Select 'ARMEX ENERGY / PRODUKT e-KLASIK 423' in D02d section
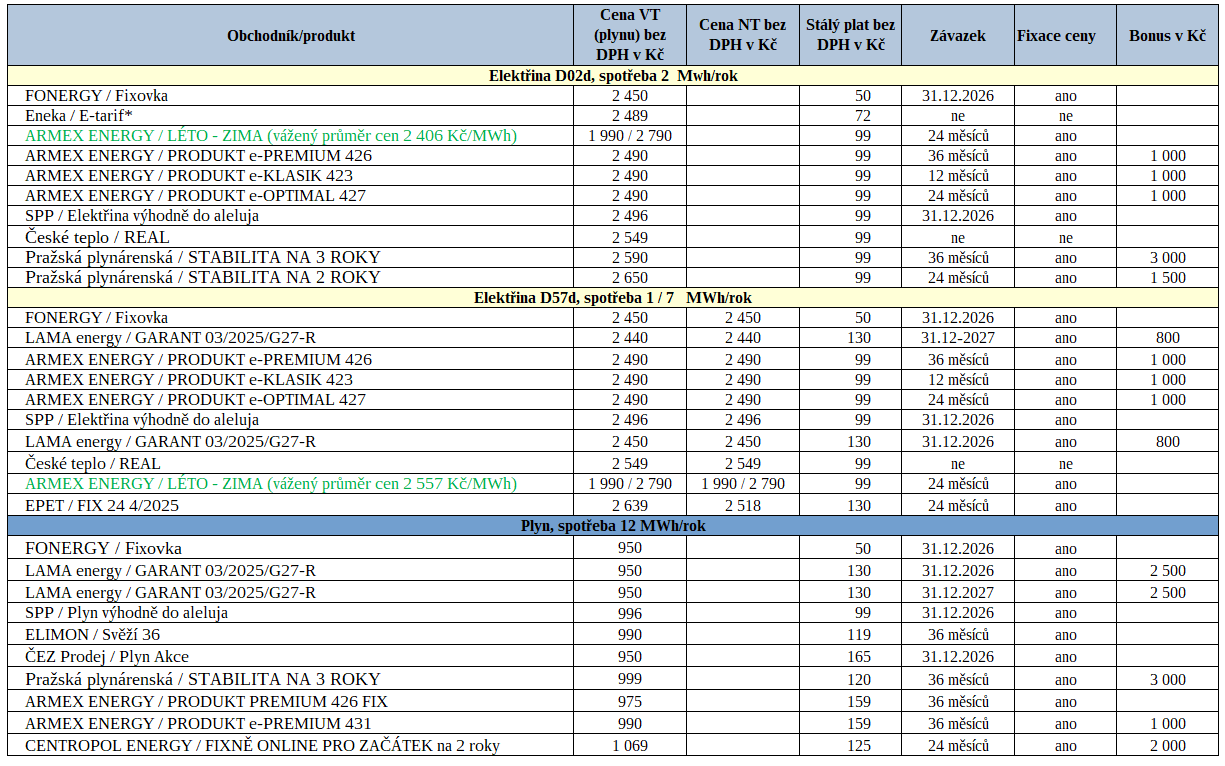The height and width of the screenshot is (766, 1225). pyautogui.click(x=189, y=176)
